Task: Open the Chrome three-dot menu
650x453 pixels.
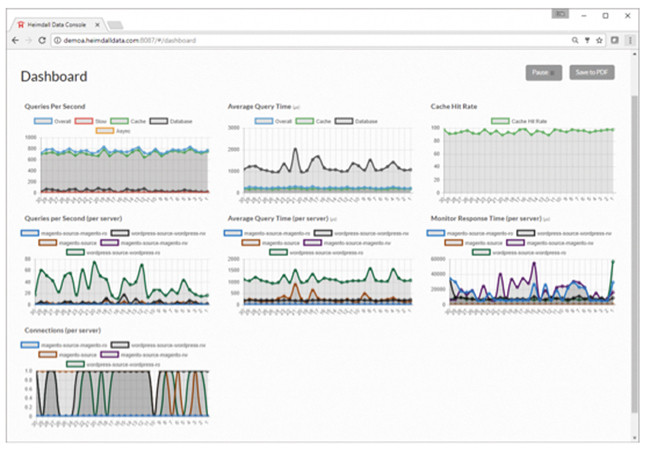Action: pos(629,40)
